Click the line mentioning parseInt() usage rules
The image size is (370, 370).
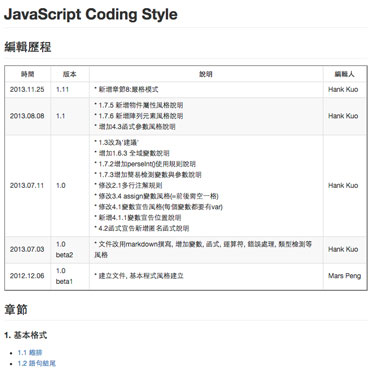[145, 164]
